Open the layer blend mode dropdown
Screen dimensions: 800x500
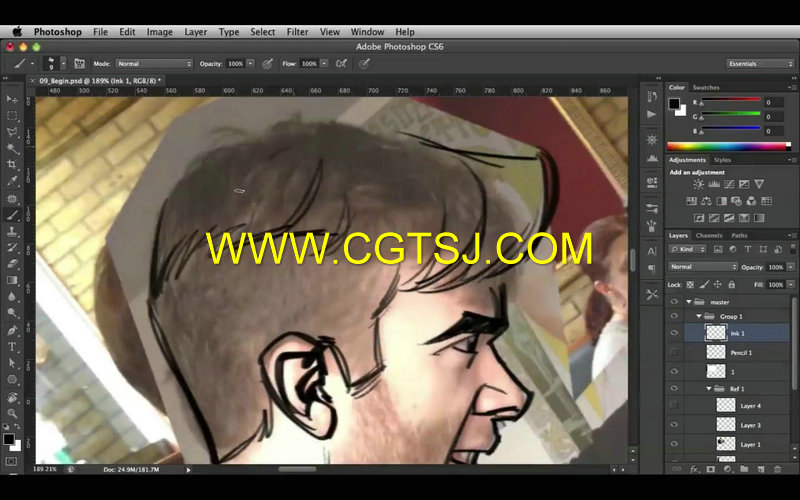click(x=703, y=267)
